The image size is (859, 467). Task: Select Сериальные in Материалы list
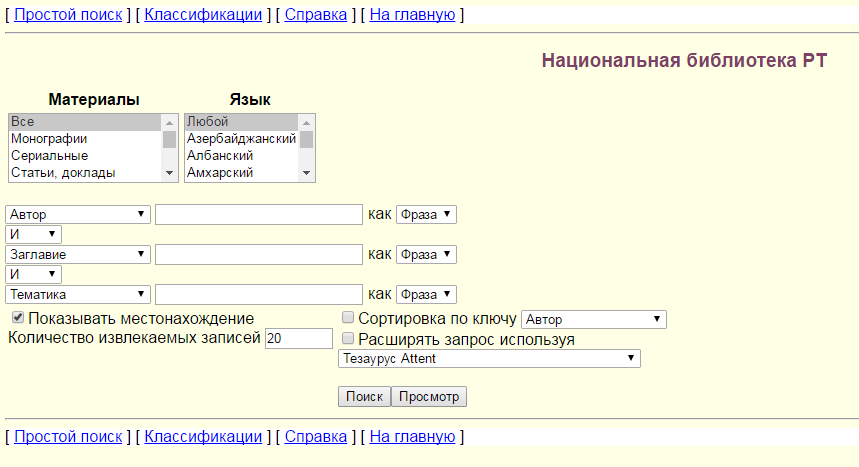[85, 156]
